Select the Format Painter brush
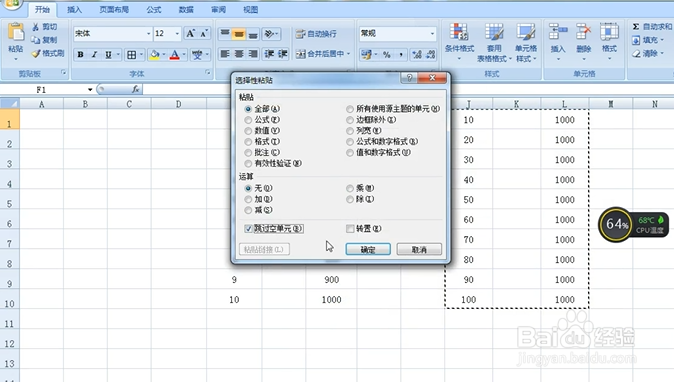 pyautogui.click(x=36, y=53)
